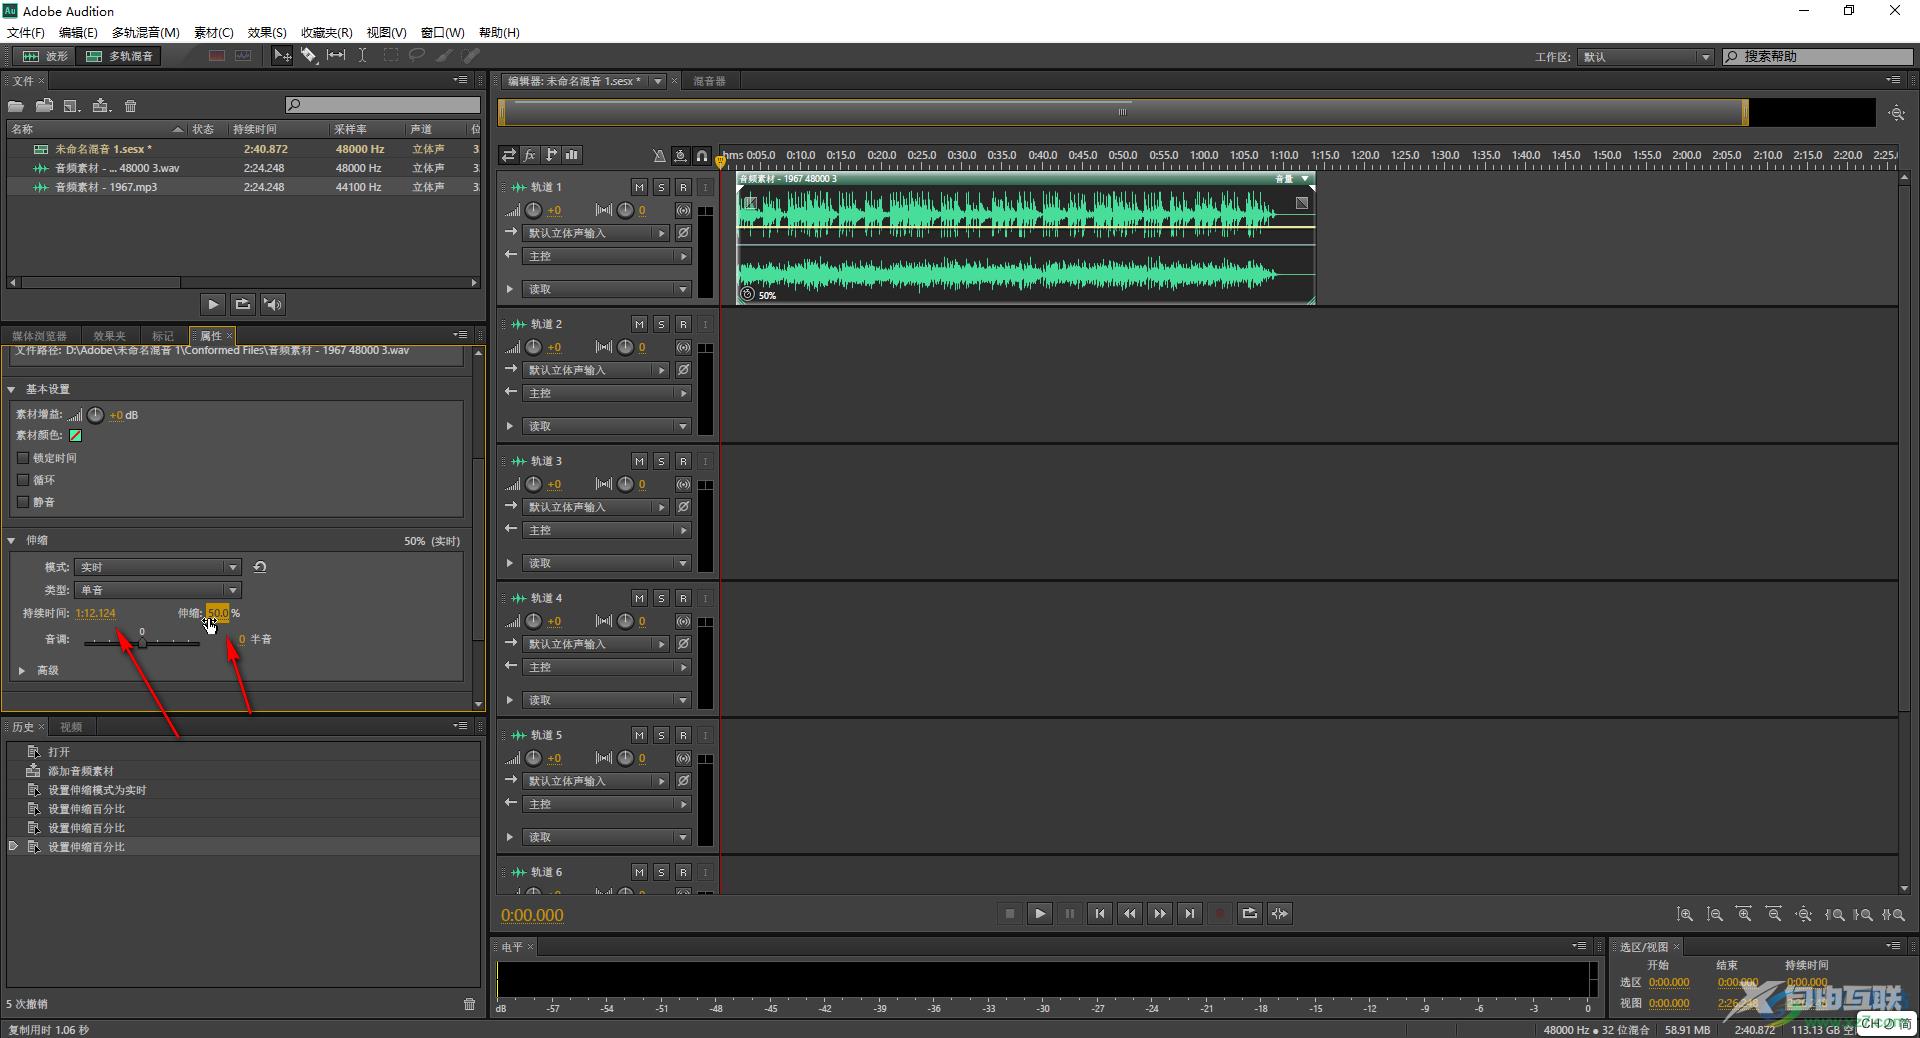Select the Razor cut tool
Image resolution: width=1920 pixels, height=1038 pixels.
309,56
